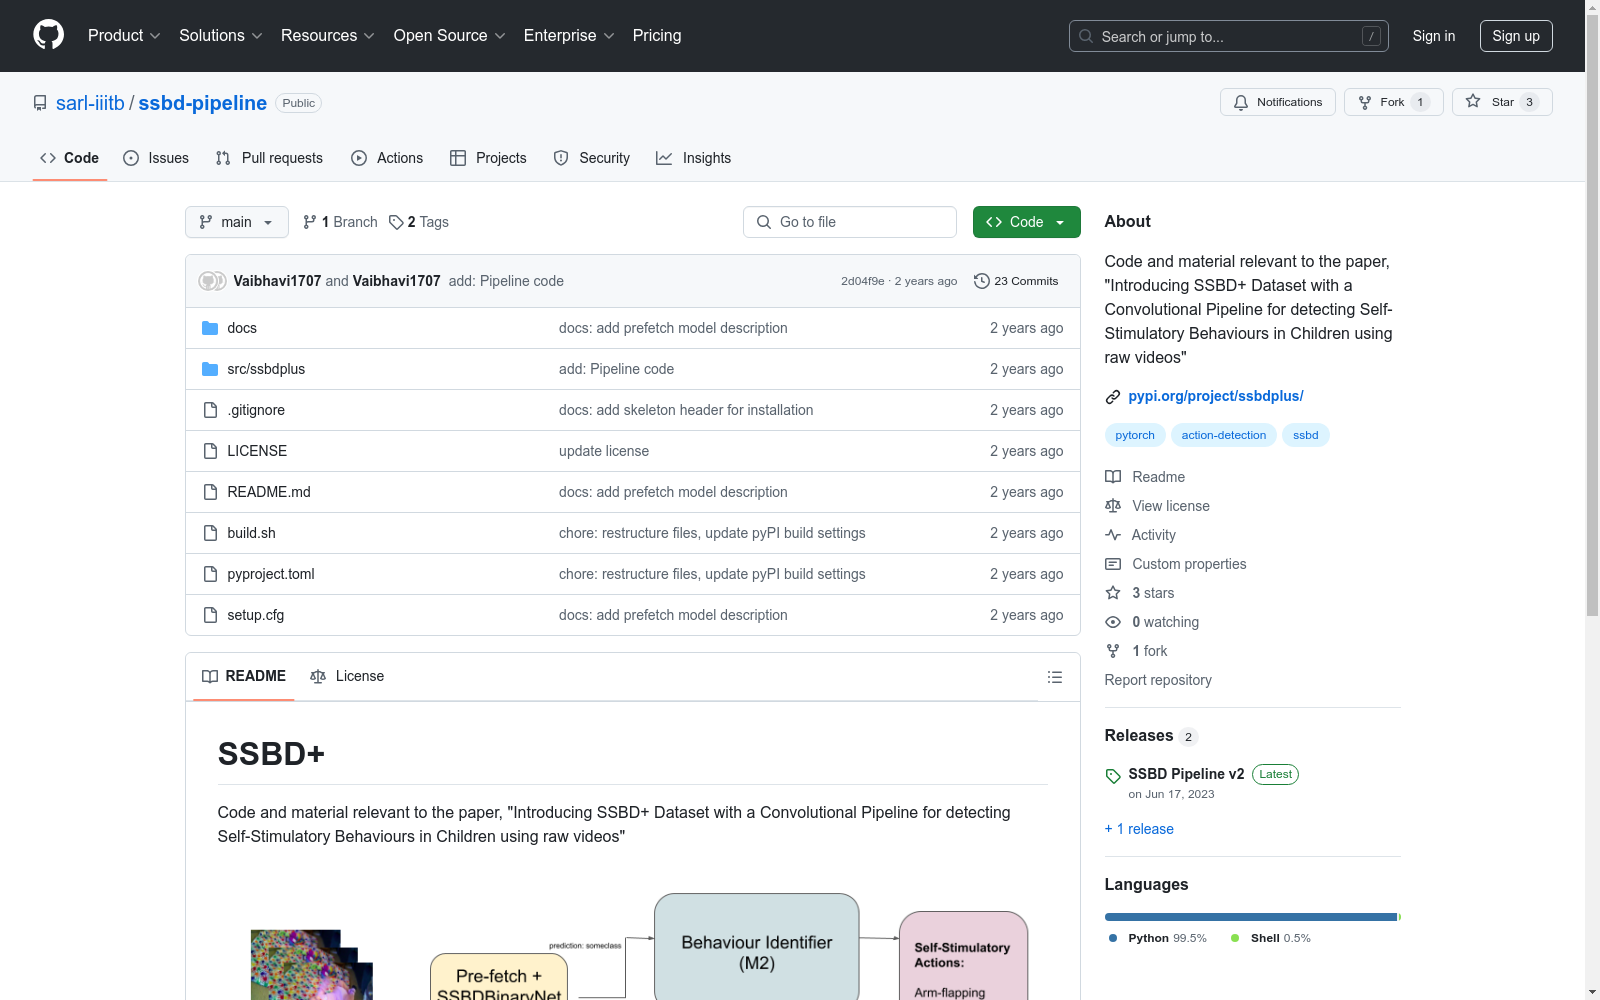Click the Sign up button
This screenshot has width=1600, height=1000.
pyautogui.click(x=1516, y=36)
